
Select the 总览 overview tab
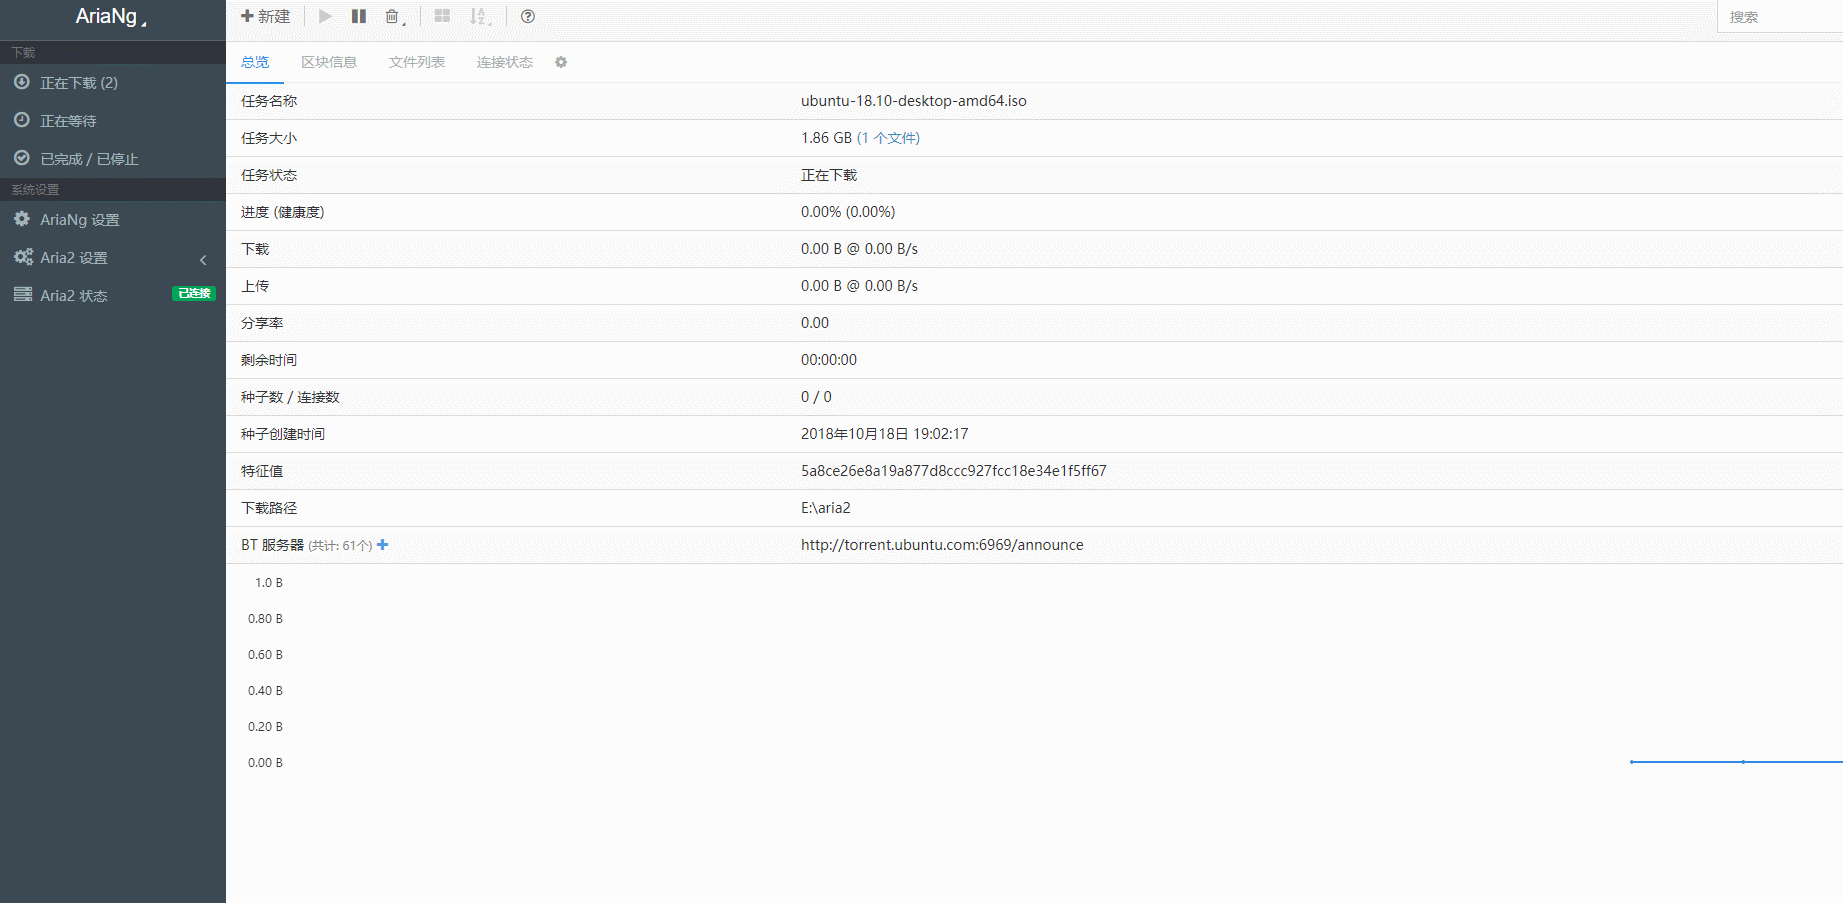pos(255,62)
